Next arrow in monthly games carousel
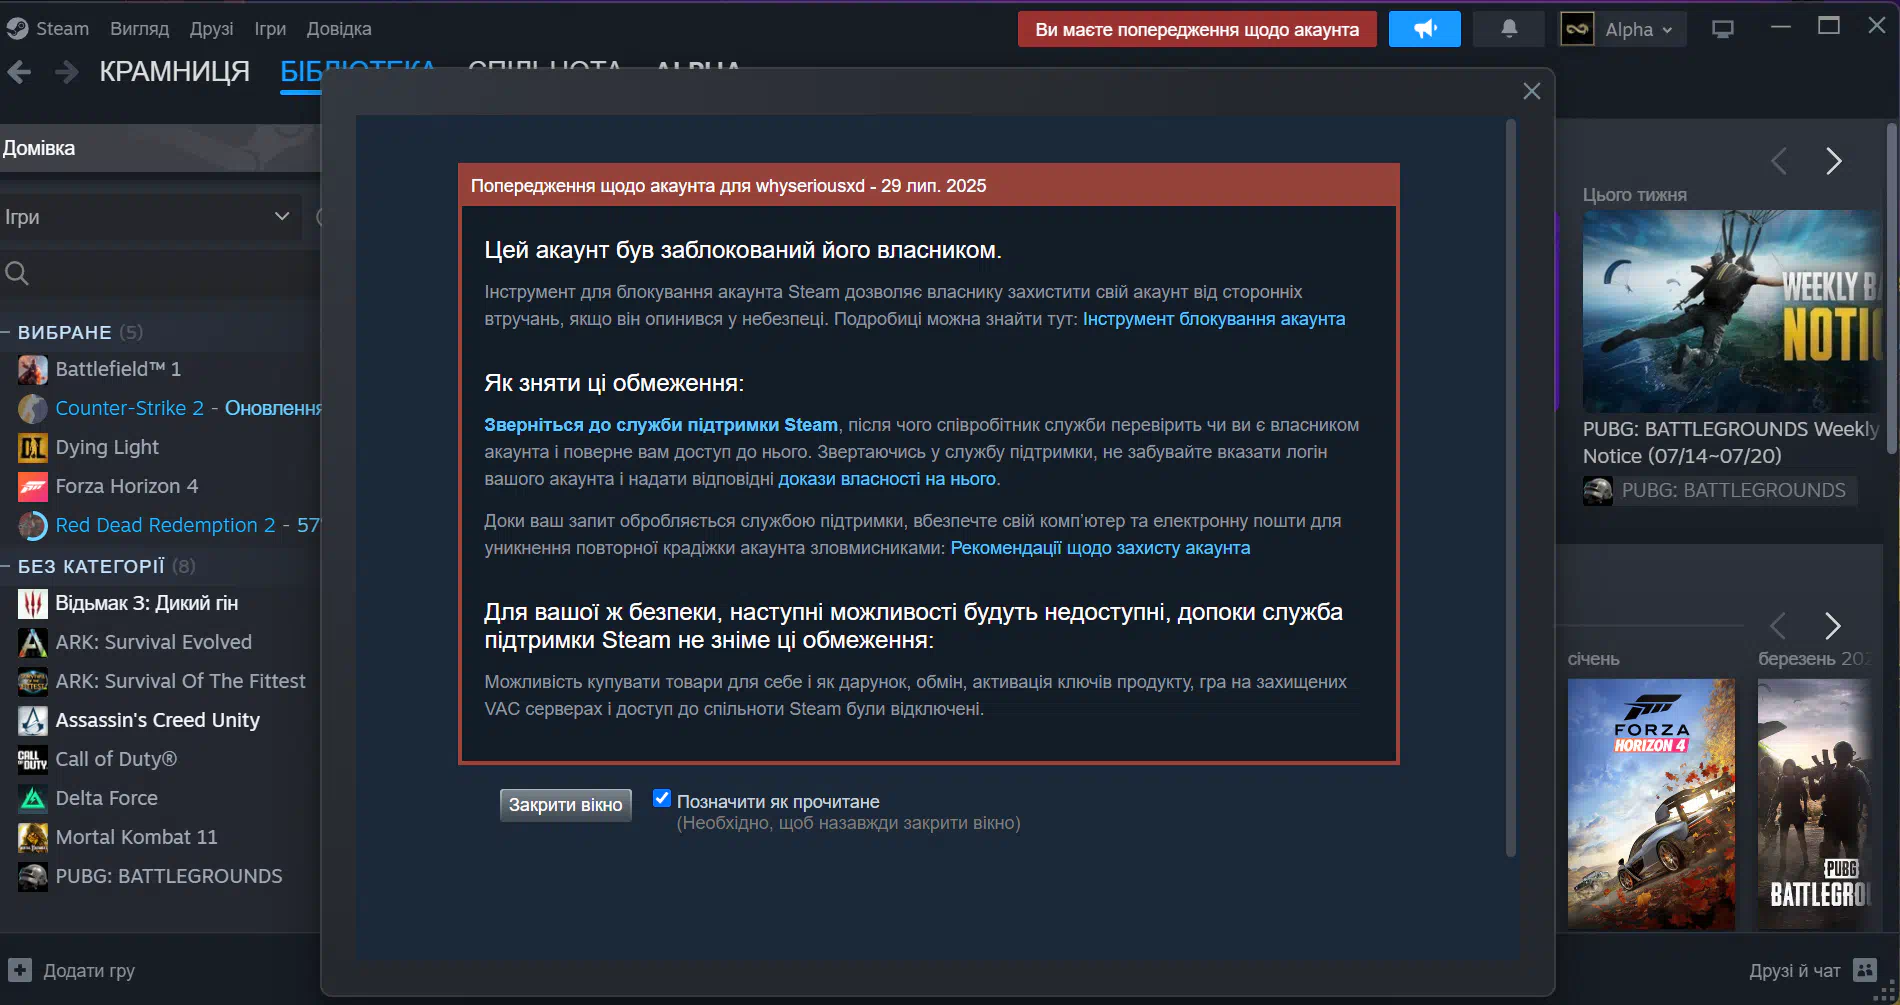This screenshot has height=1005, width=1900. (x=1832, y=626)
